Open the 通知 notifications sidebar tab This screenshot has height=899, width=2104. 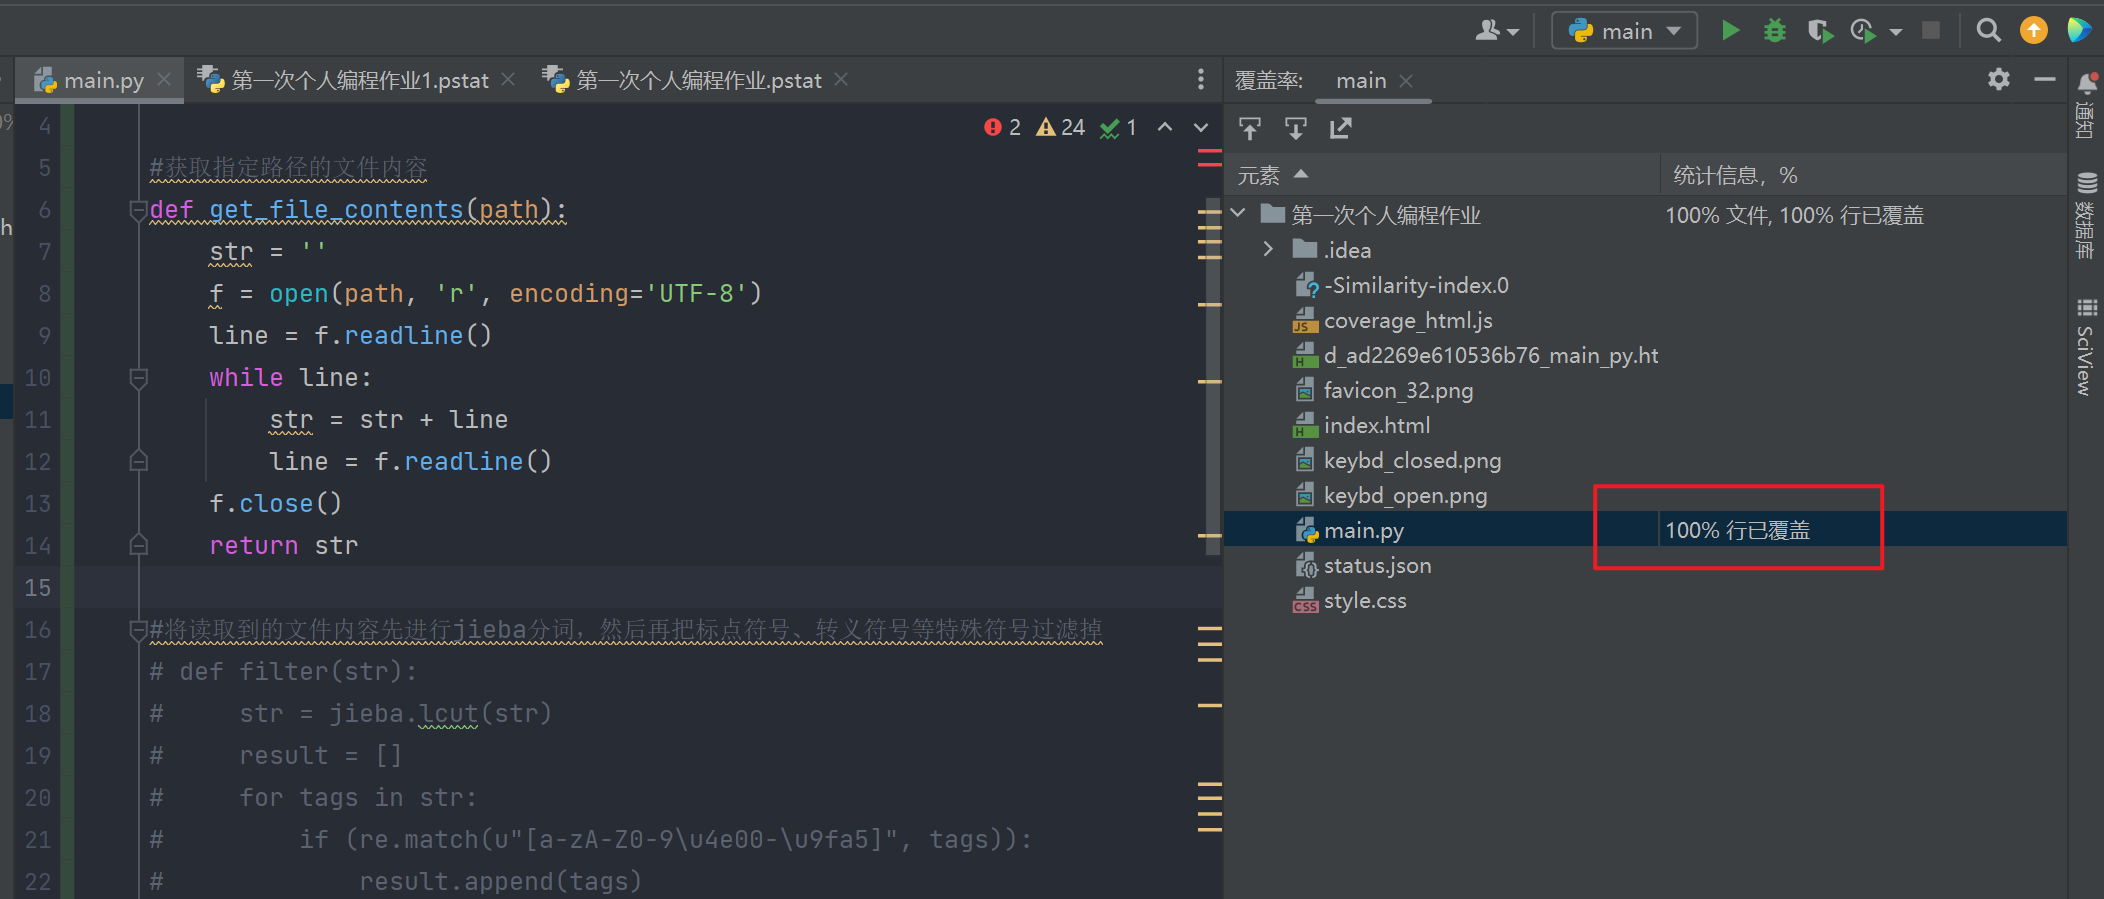point(2086,107)
